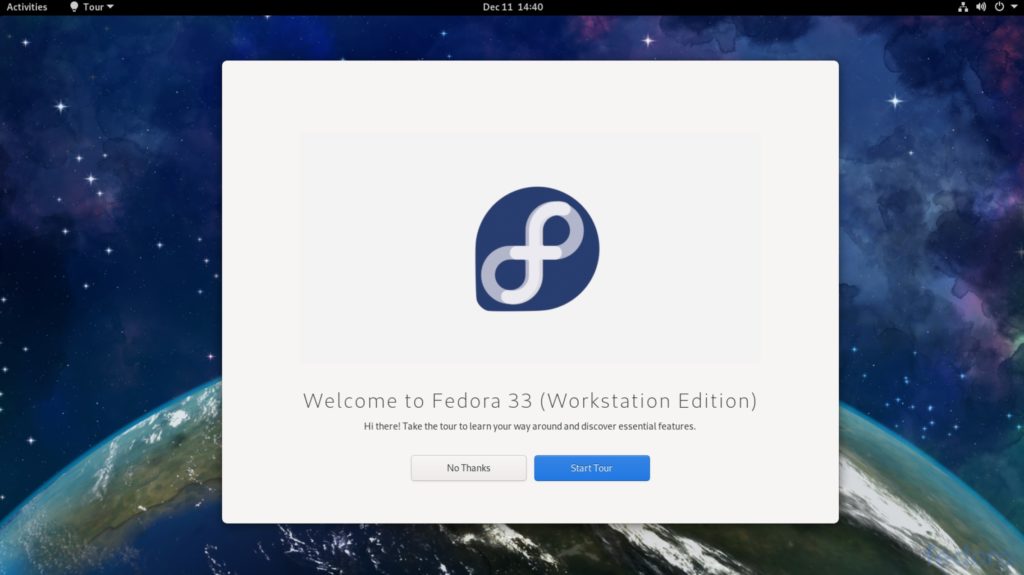Click the wired network status icon
Screen dimensions: 1024x575
(x=963, y=7)
